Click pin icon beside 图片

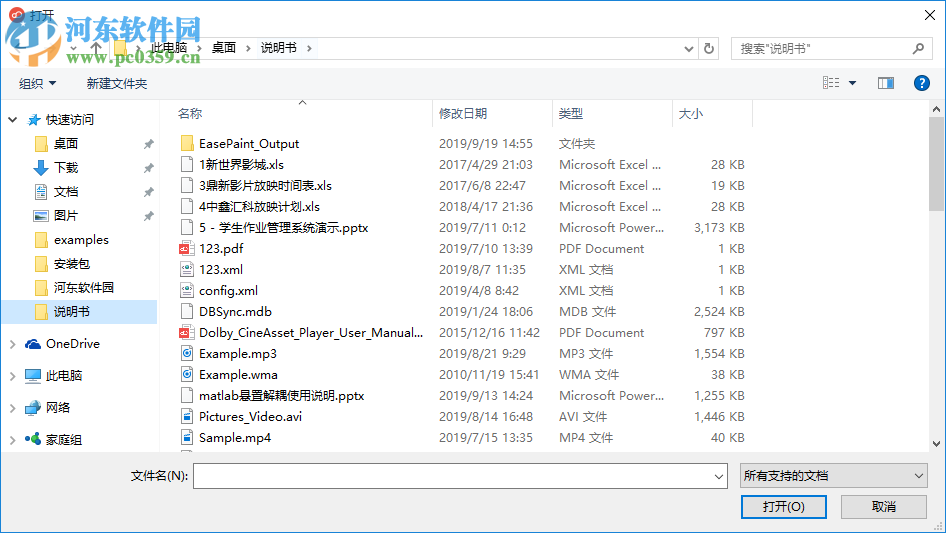(x=148, y=216)
